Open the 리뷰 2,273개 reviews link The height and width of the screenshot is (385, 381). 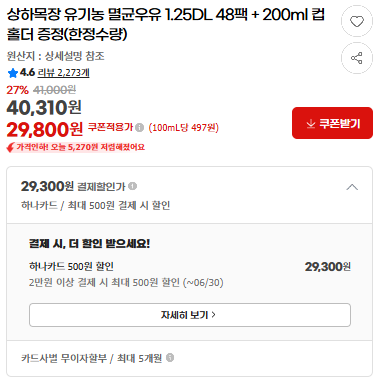click(x=63, y=73)
